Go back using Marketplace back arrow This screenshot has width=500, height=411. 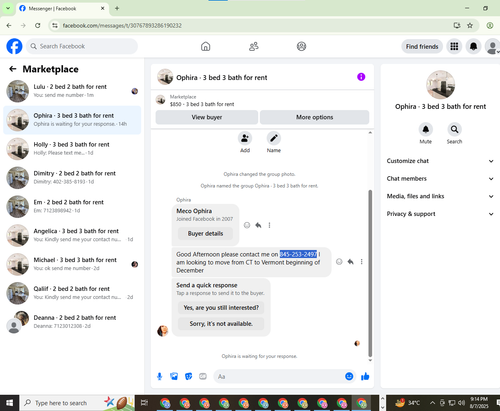(13, 69)
